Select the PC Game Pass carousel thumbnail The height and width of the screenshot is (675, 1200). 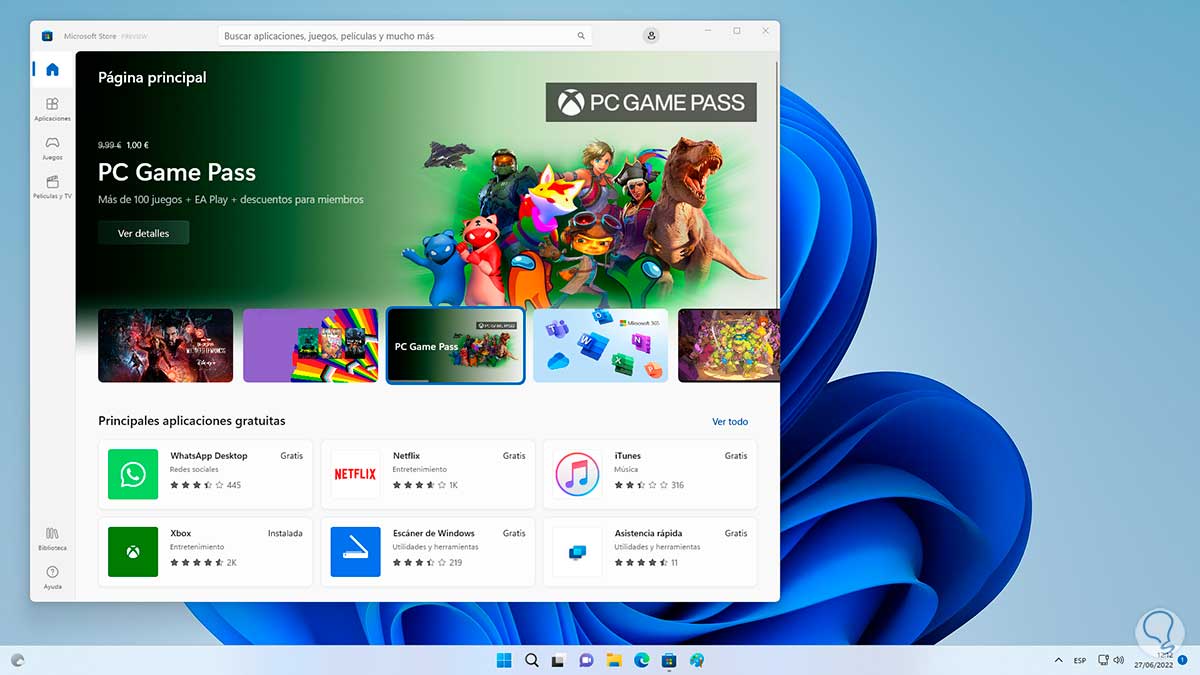coord(455,345)
